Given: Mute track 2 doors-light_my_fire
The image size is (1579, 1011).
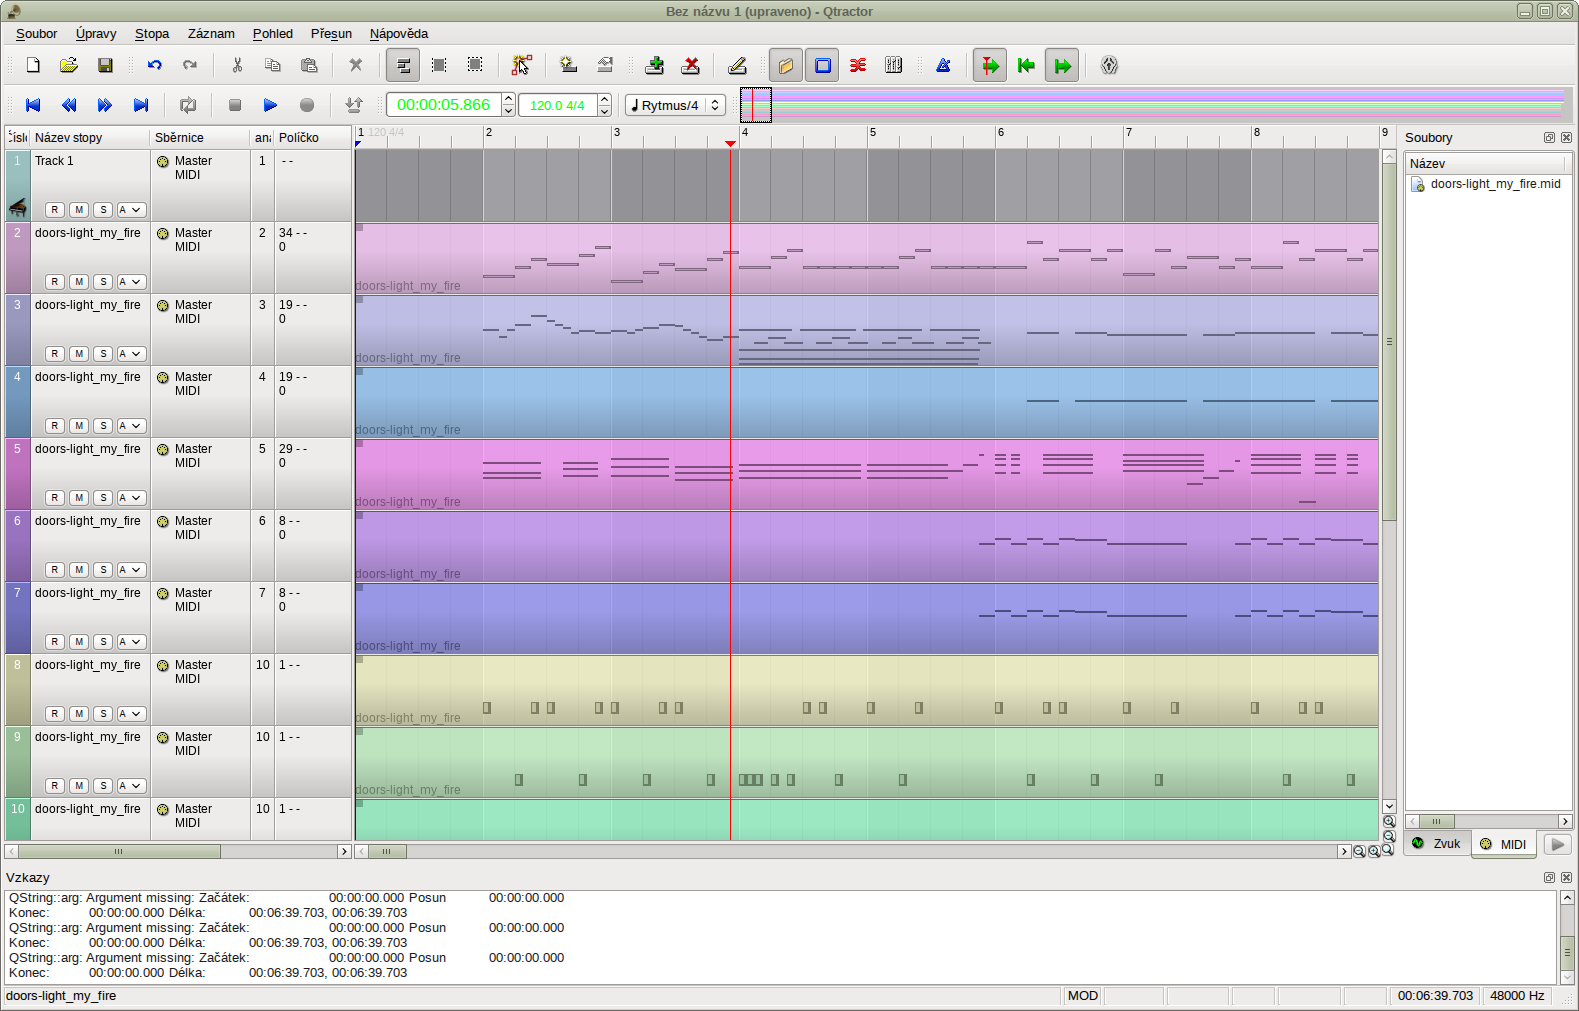Looking at the screenshot, I should pyautogui.click(x=79, y=282).
